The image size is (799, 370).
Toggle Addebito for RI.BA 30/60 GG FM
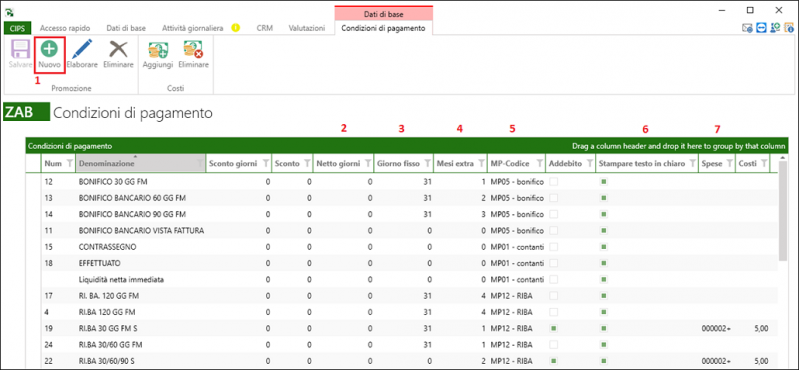click(x=553, y=345)
